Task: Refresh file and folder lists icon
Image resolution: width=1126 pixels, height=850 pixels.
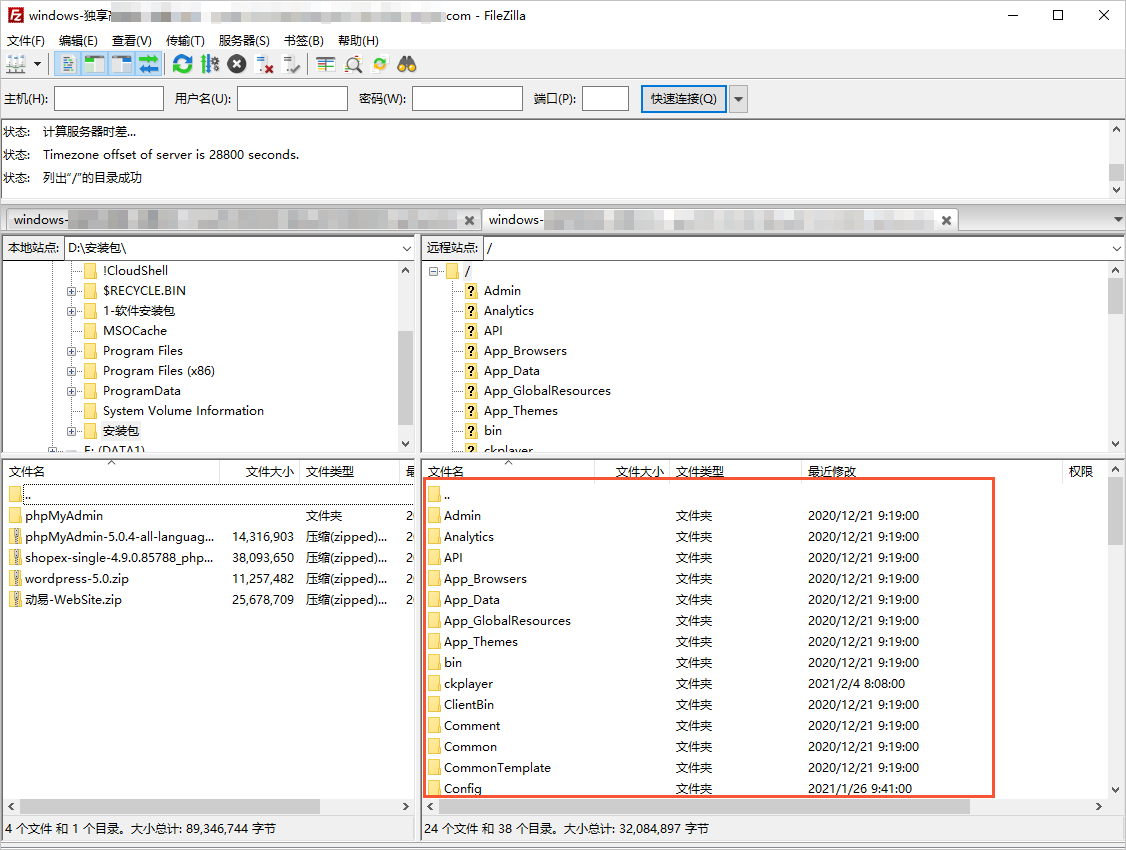Action: (182, 65)
